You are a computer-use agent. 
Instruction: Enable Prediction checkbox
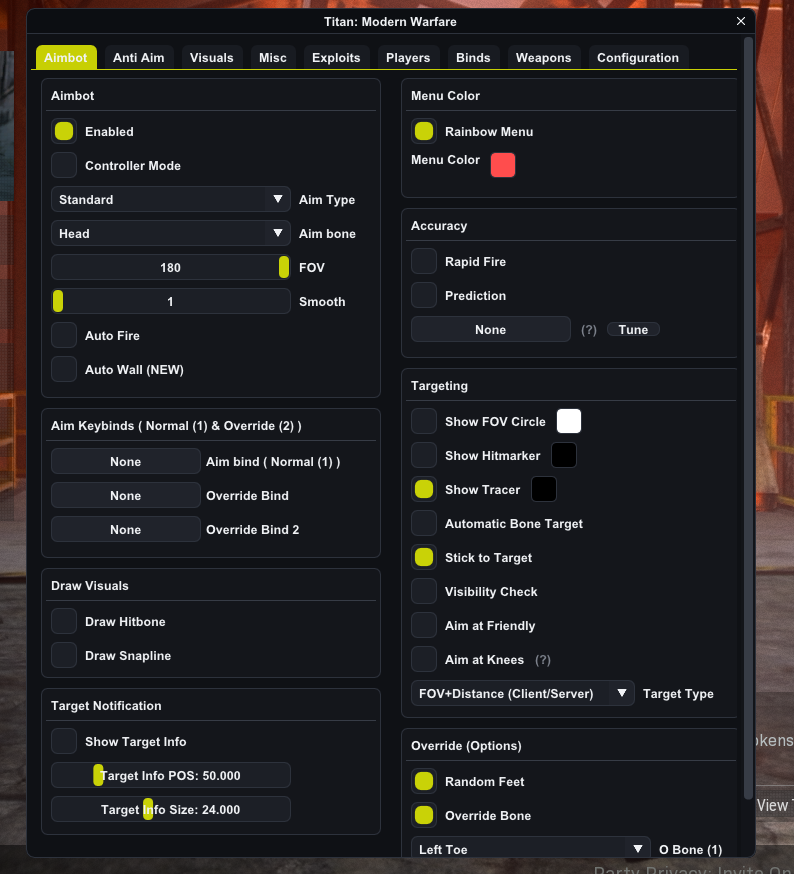[x=424, y=295]
